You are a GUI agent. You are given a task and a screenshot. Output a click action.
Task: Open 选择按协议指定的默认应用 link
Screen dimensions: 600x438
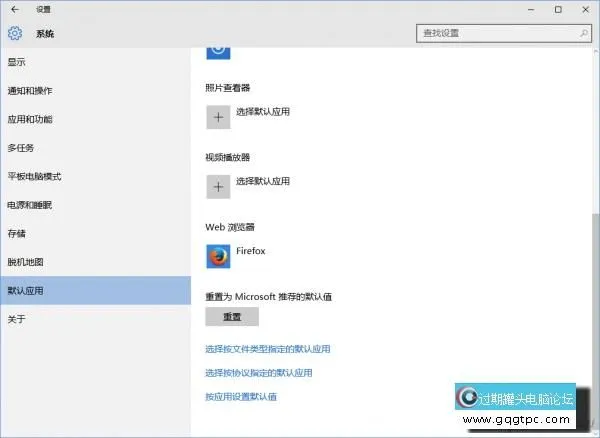[x=258, y=373]
